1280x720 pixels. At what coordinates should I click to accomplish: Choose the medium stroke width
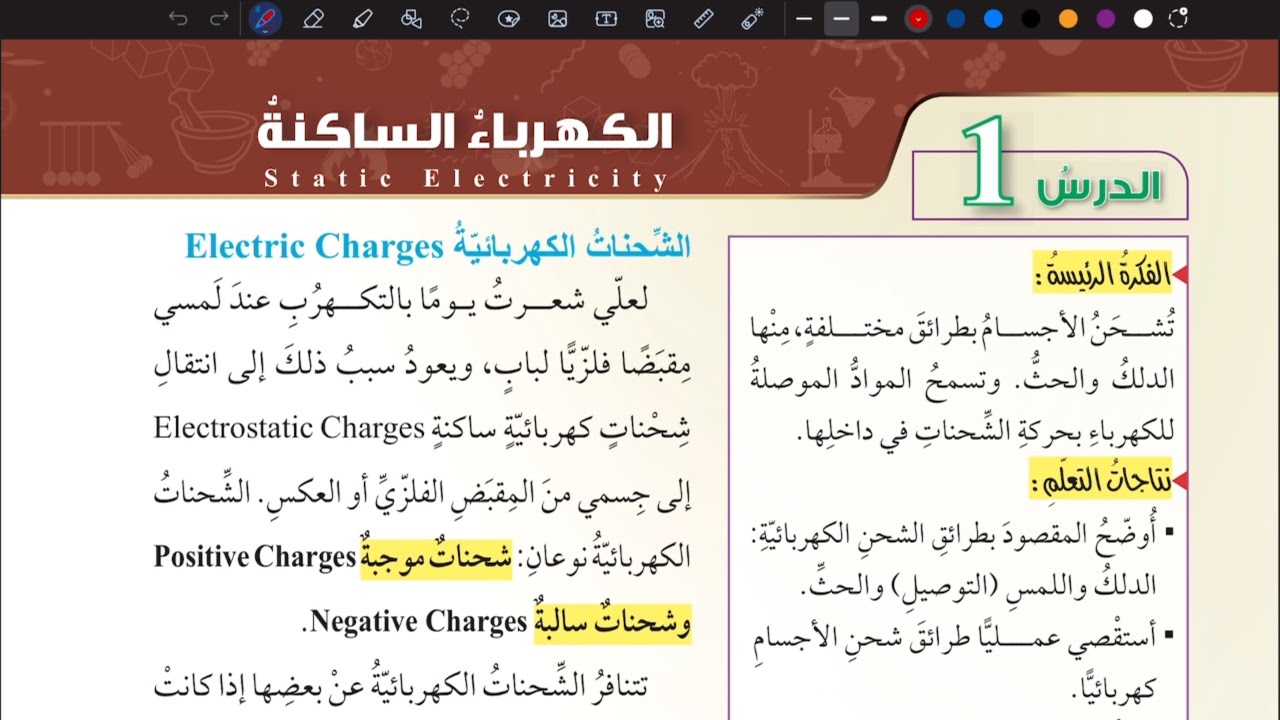tap(842, 19)
